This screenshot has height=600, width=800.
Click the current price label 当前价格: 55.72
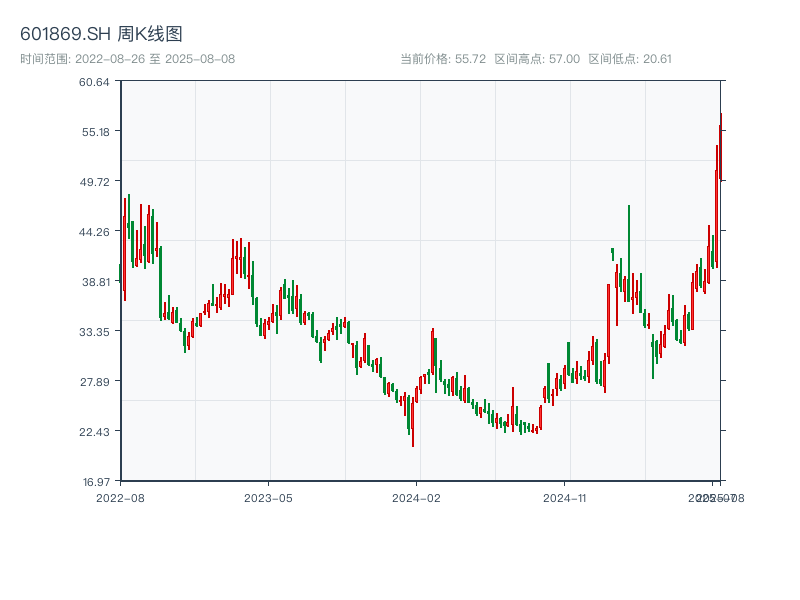(443, 59)
